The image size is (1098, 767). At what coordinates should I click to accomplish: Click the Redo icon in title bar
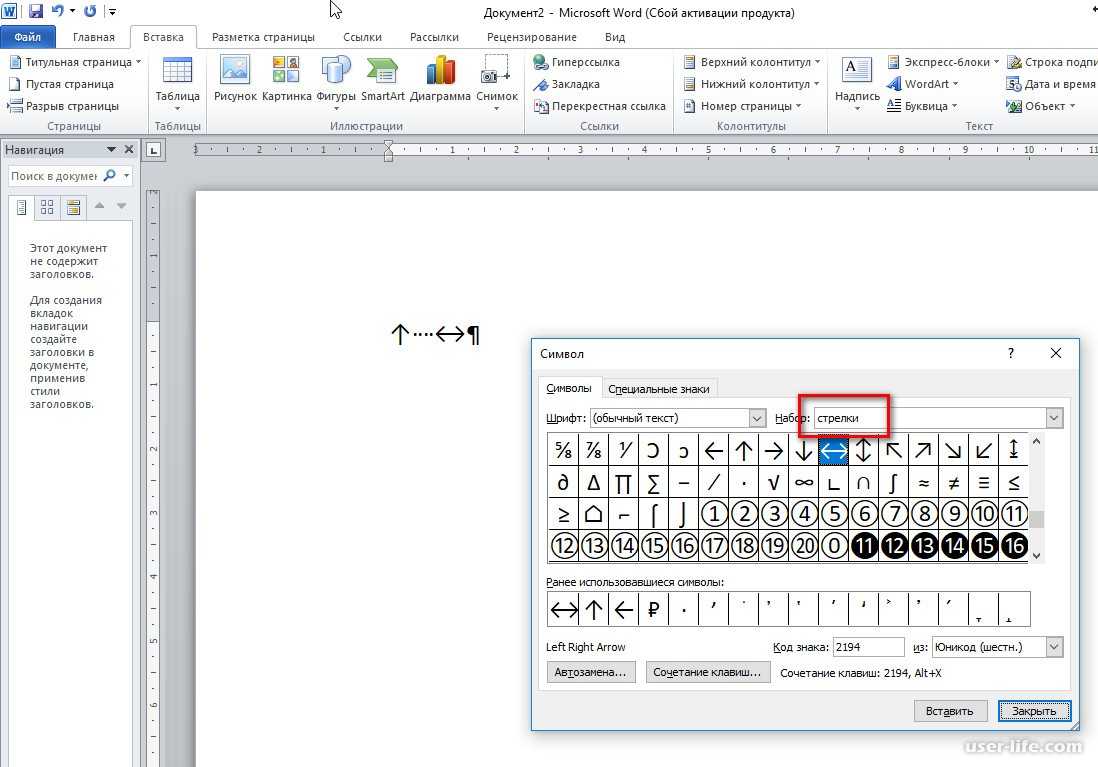tap(90, 11)
